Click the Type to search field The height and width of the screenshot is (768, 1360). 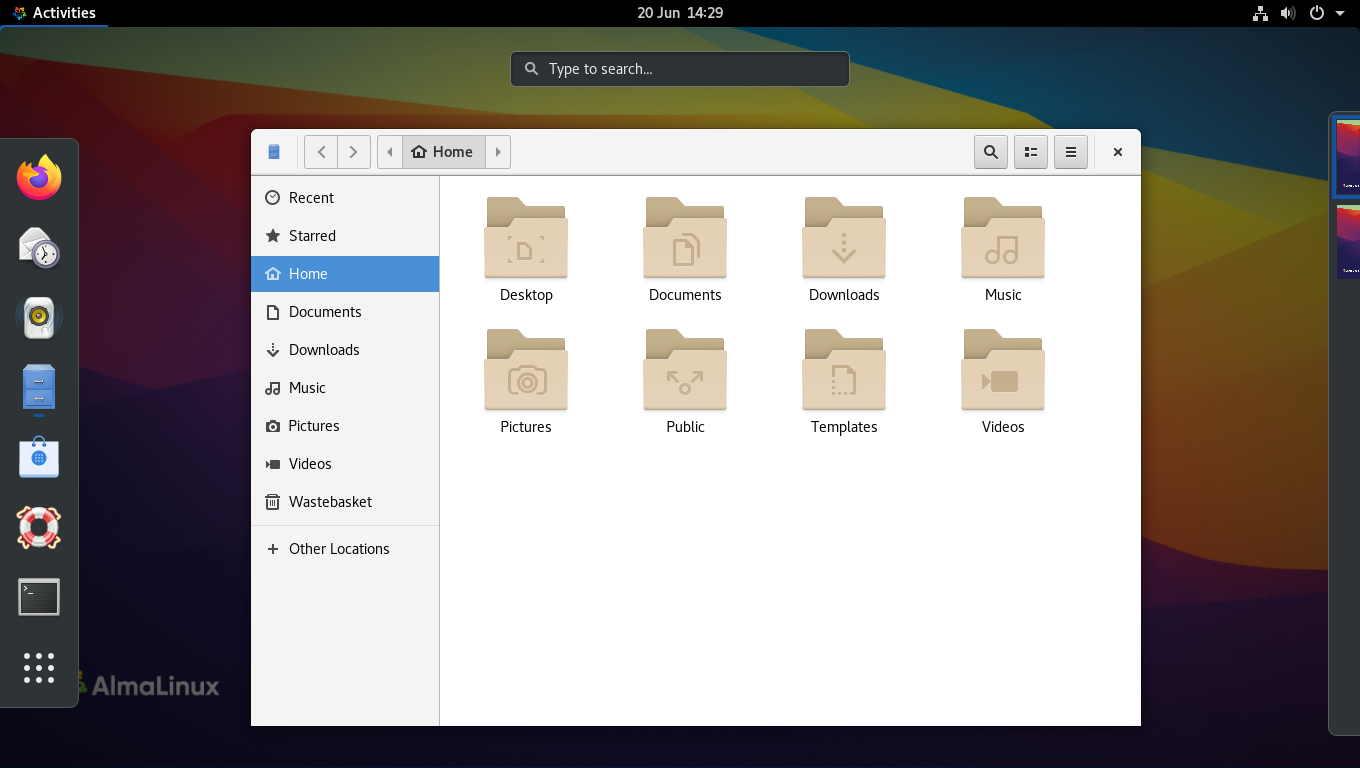pyautogui.click(x=679, y=68)
